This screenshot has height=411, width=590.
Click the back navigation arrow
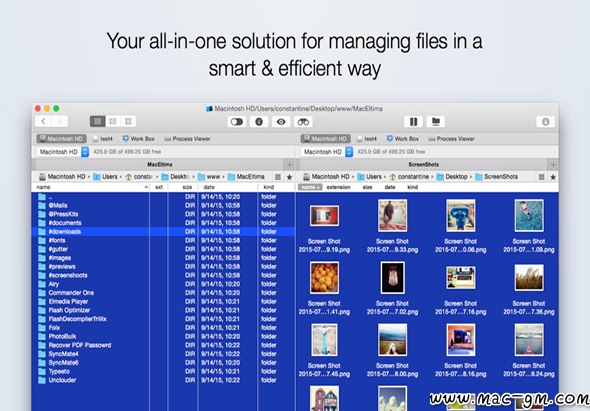44,121
